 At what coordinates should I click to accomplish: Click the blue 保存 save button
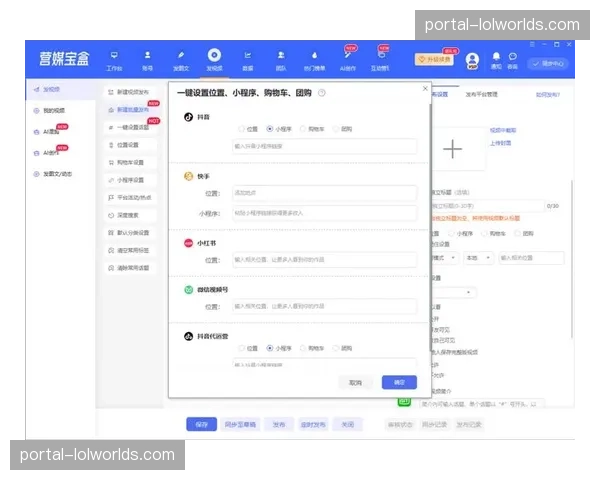(202, 424)
